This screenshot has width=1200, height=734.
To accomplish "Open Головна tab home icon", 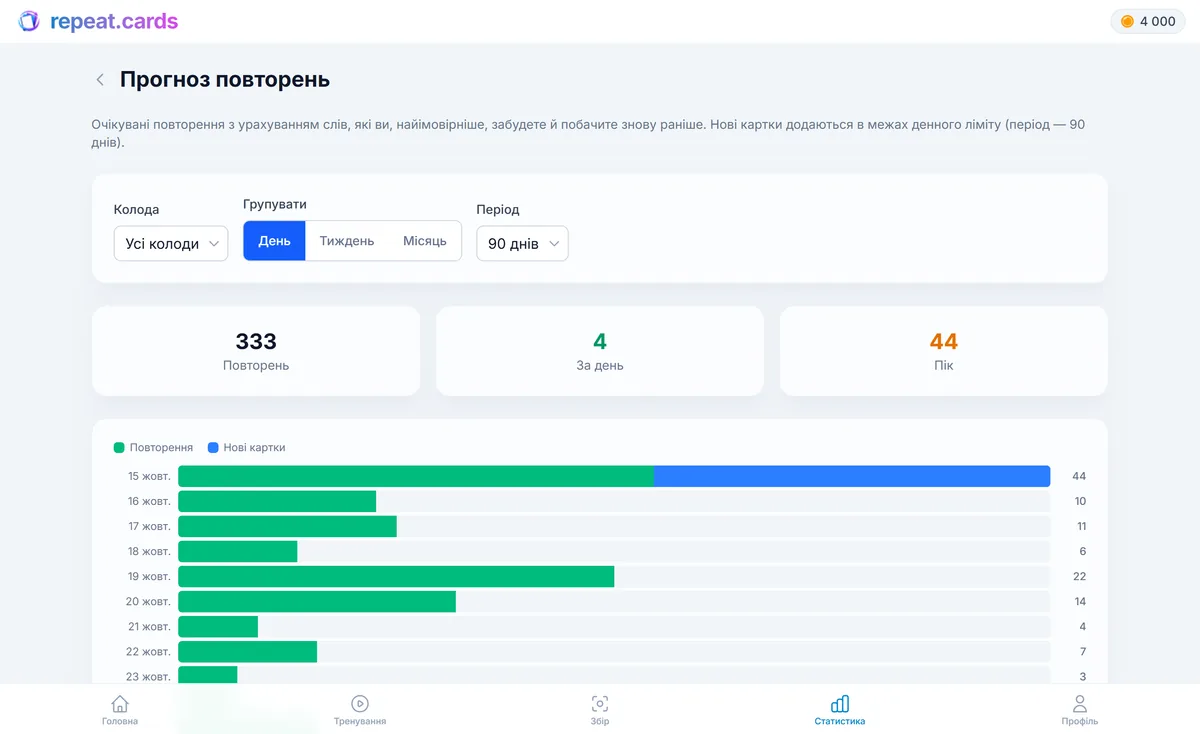I will [120, 704].
